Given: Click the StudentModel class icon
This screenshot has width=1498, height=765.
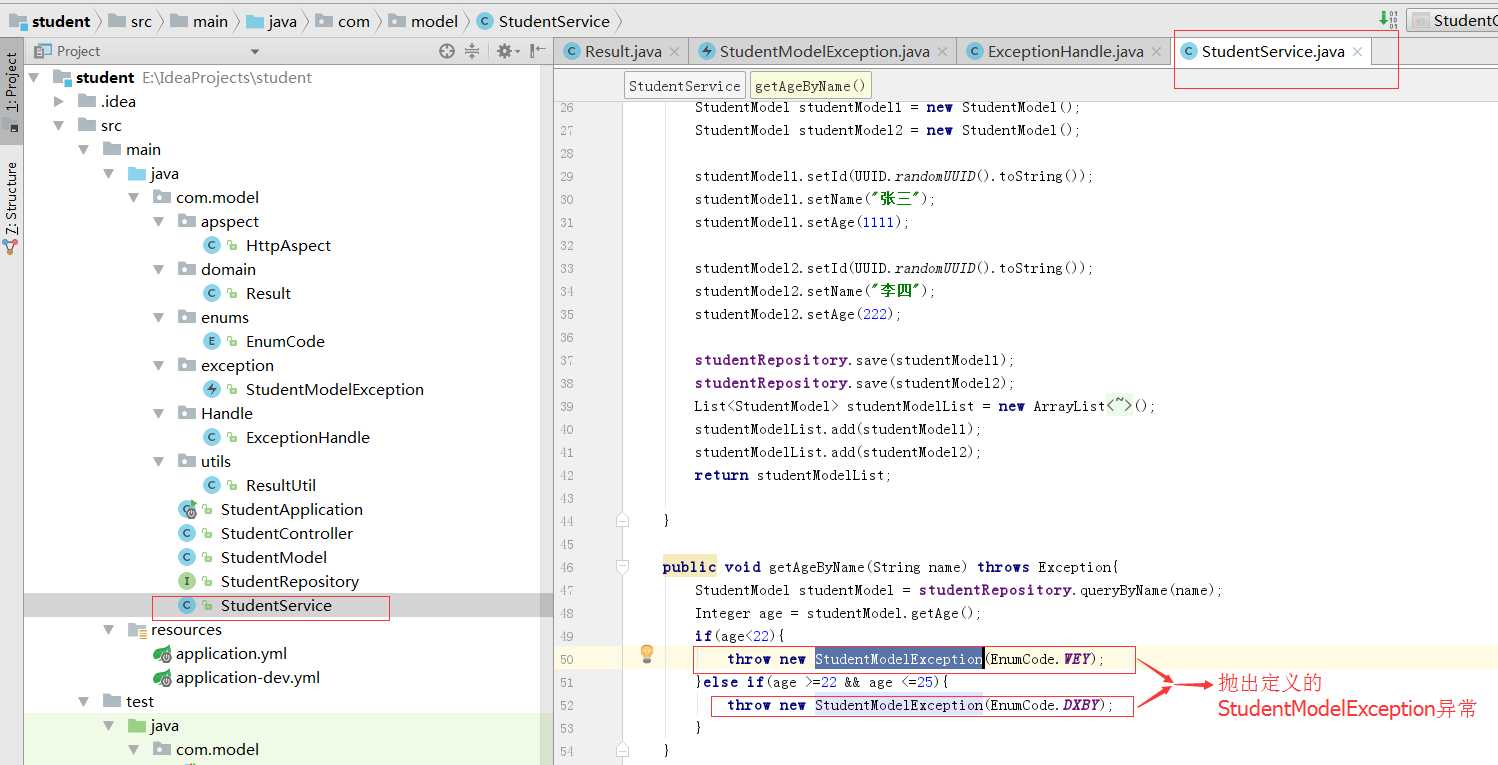Looking at the screenshot, I should click(187, 557).
